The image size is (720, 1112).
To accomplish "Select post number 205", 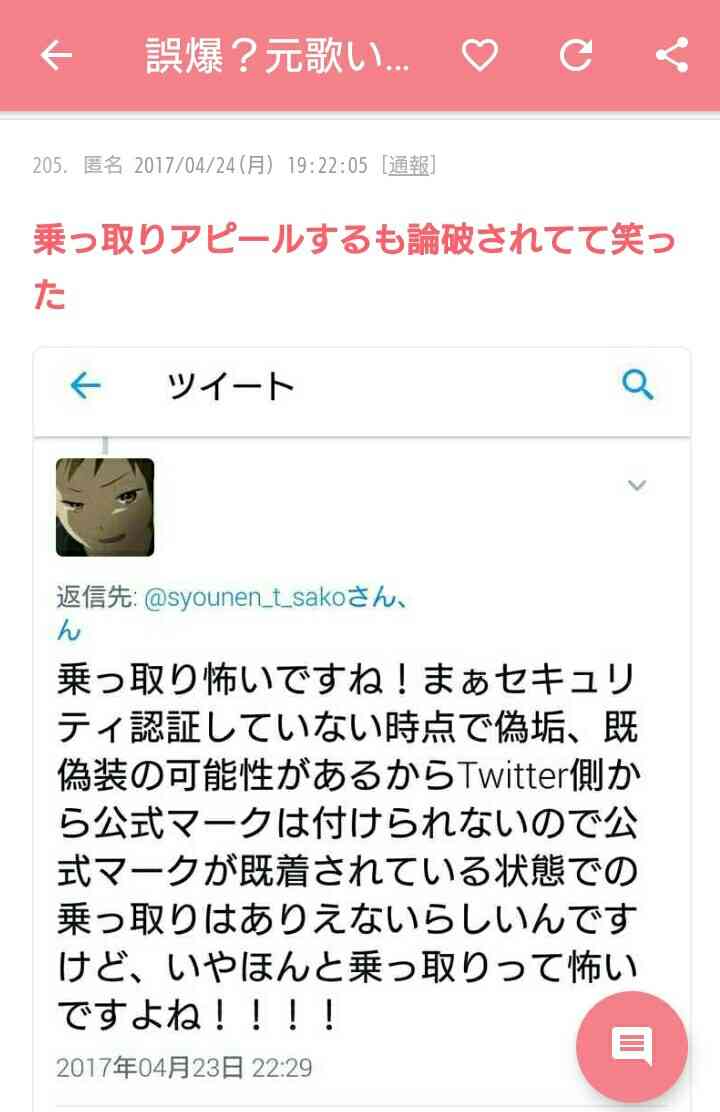I will pos(49,165).
